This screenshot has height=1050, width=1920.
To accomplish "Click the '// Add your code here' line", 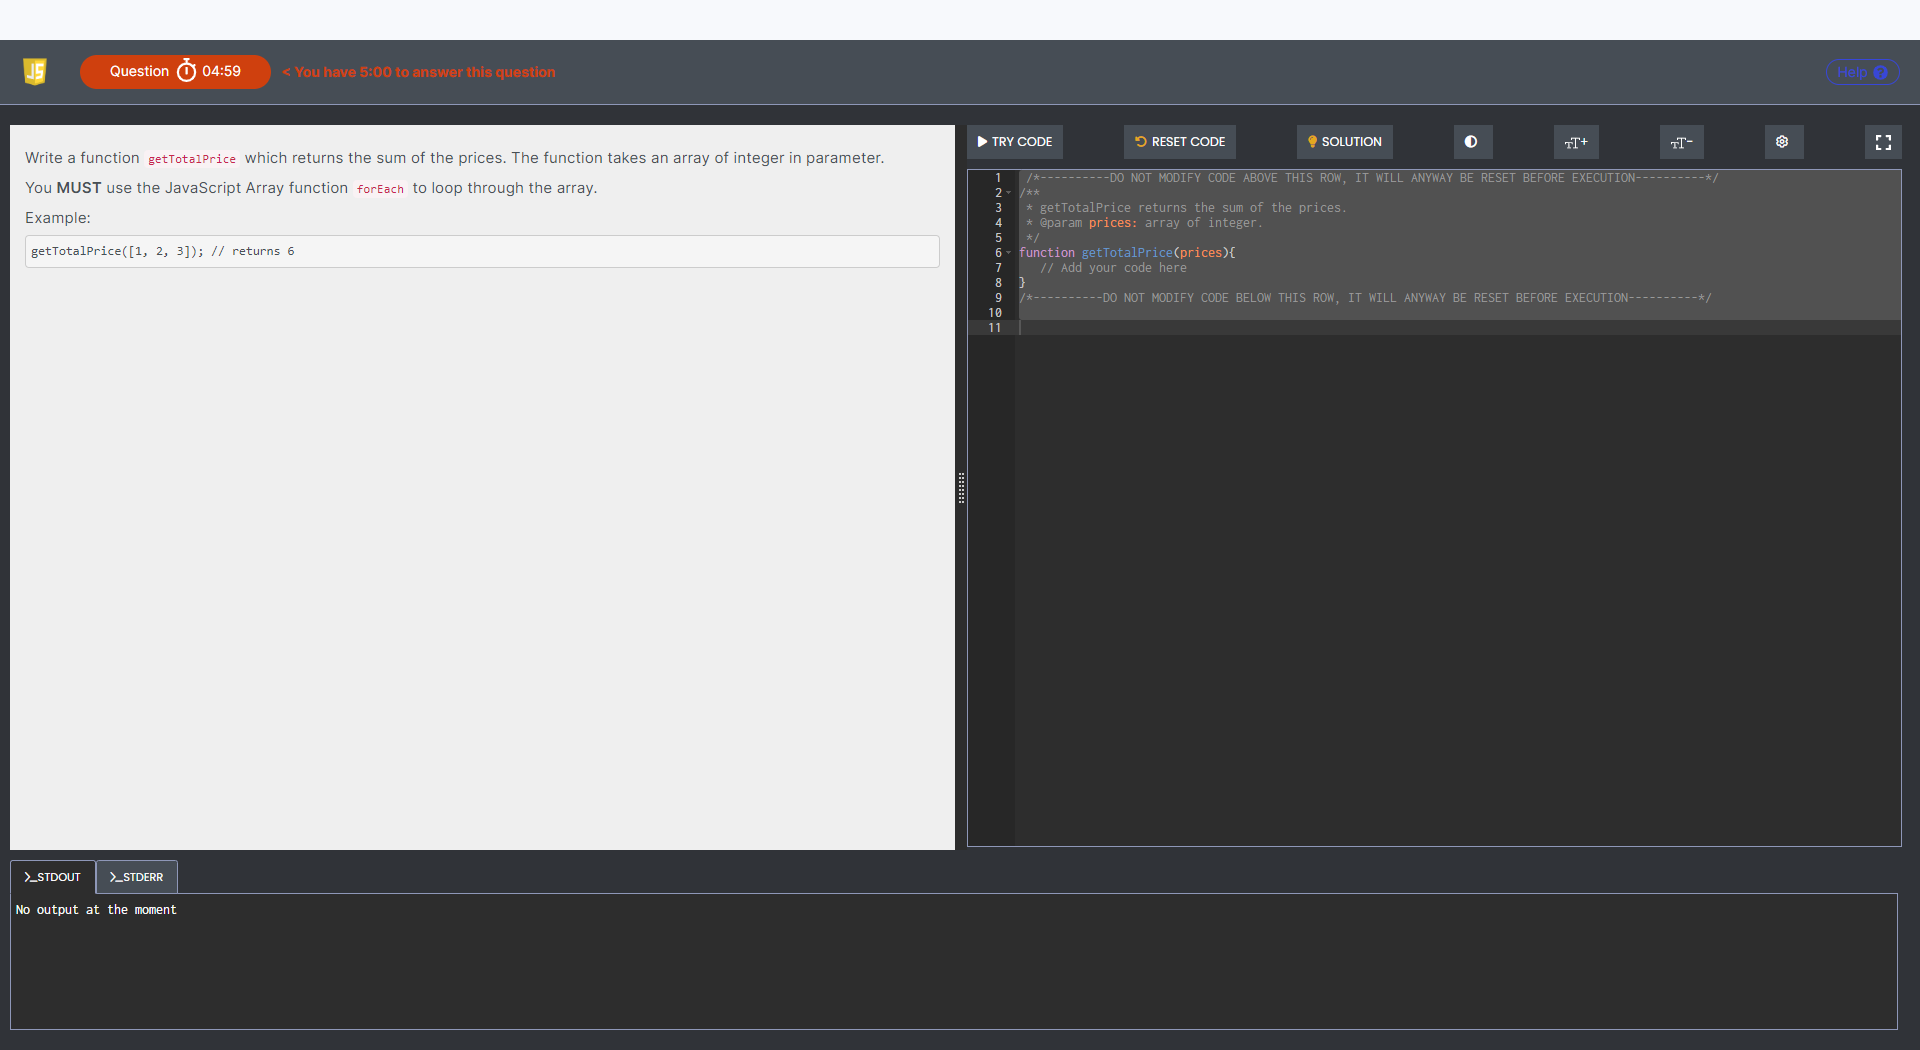I will (x=1113, y=268).
